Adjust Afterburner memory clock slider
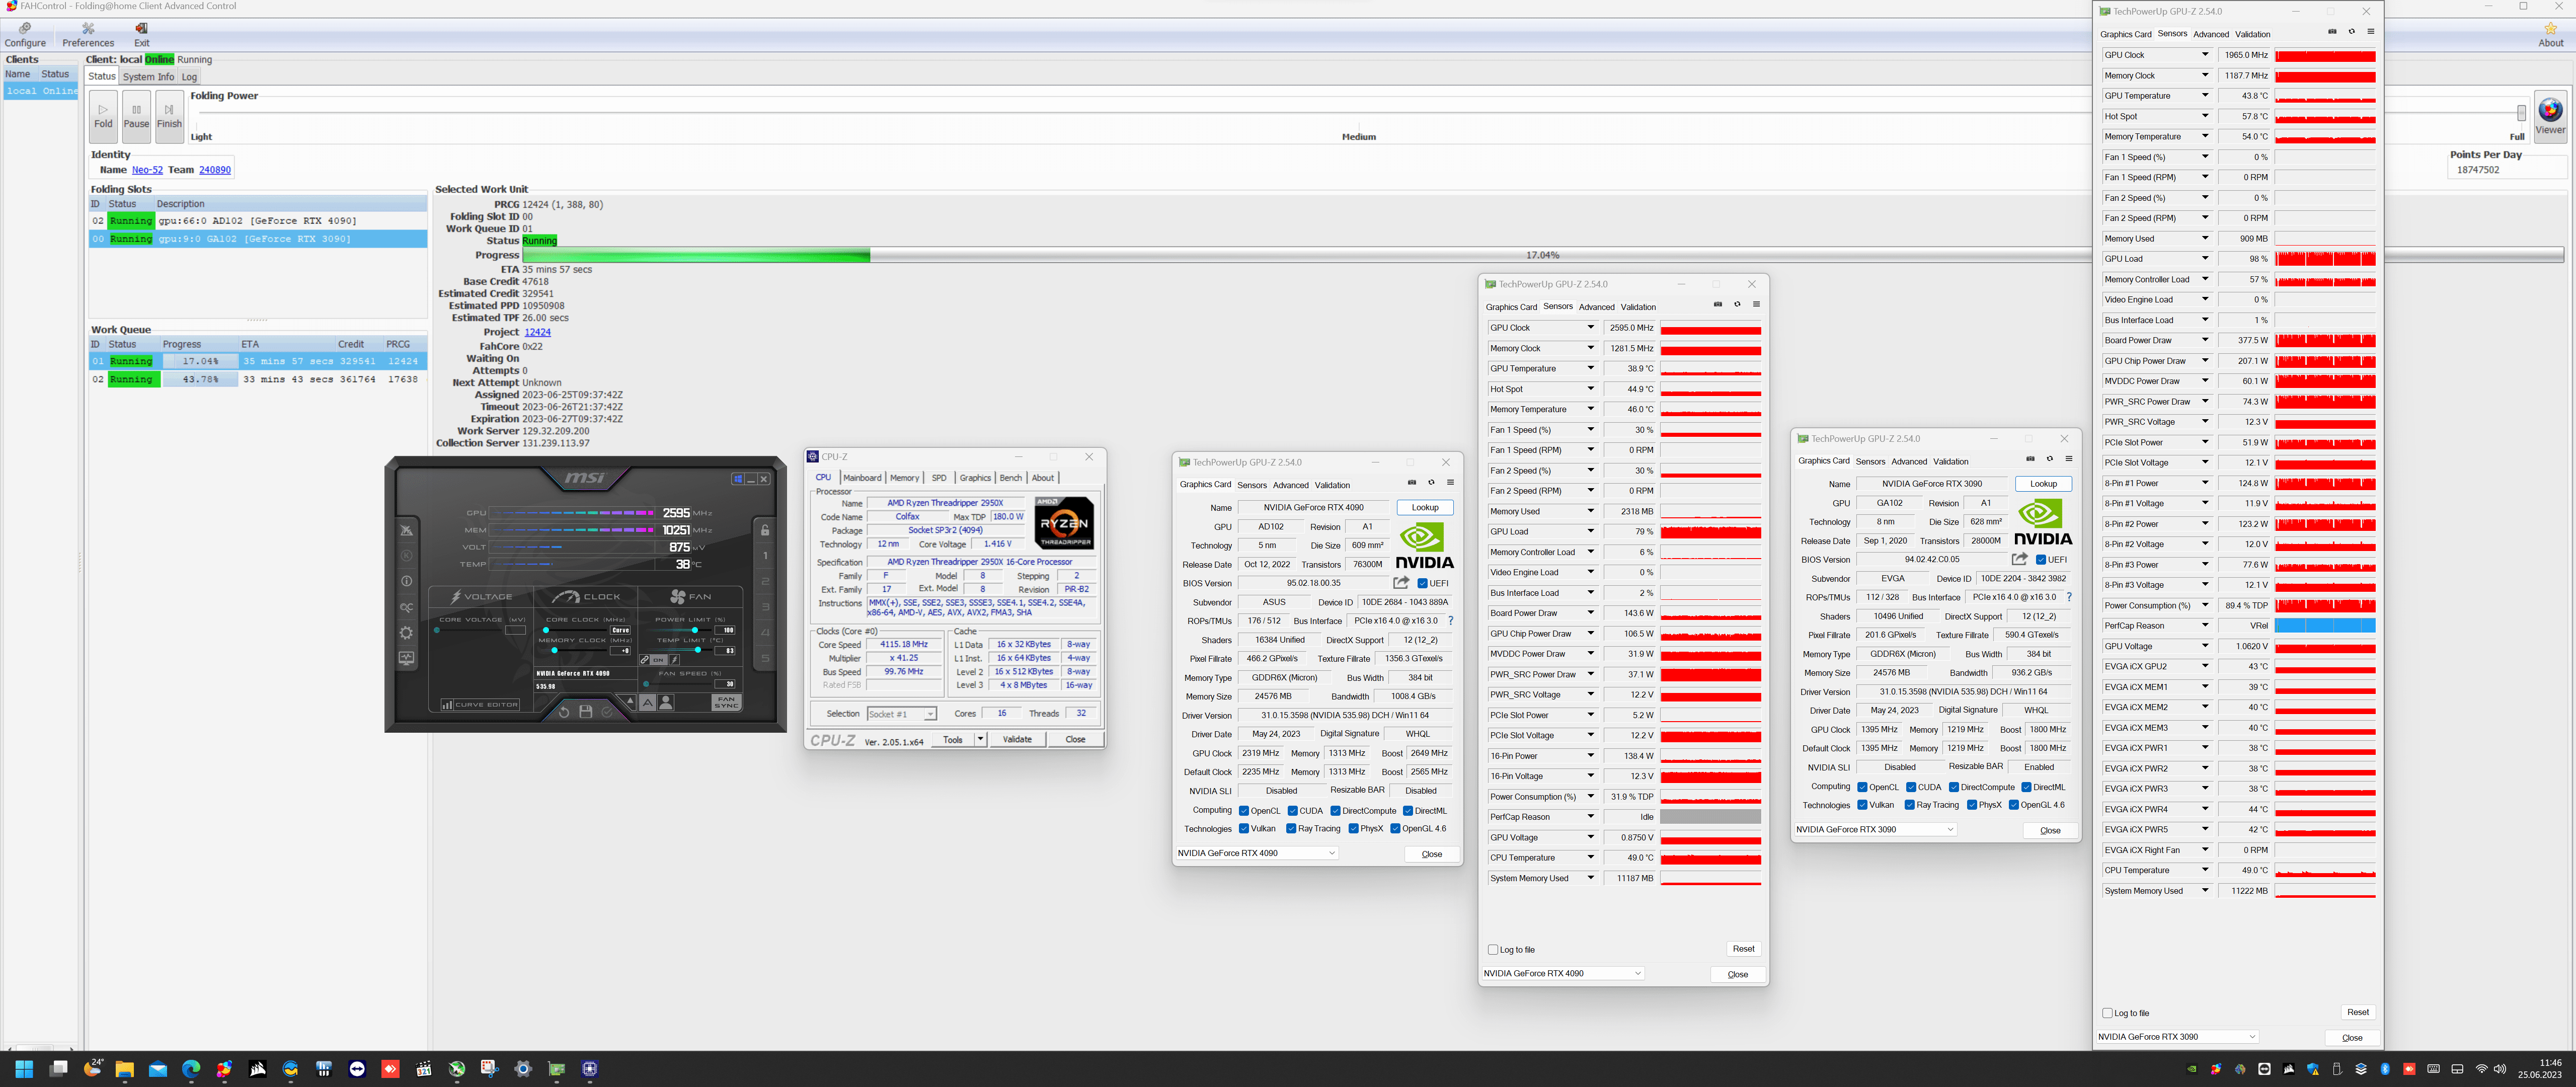 [554, 651]
